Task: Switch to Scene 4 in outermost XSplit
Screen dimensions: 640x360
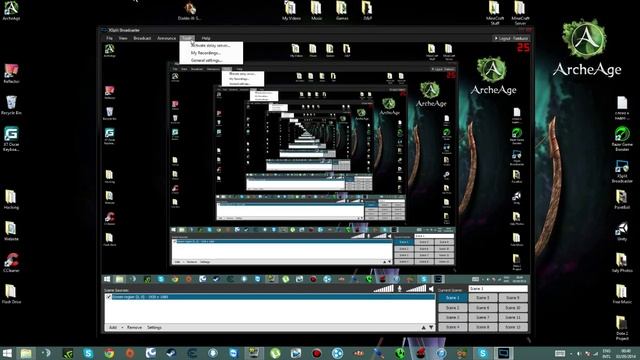Action: click(x=452, y=327)
